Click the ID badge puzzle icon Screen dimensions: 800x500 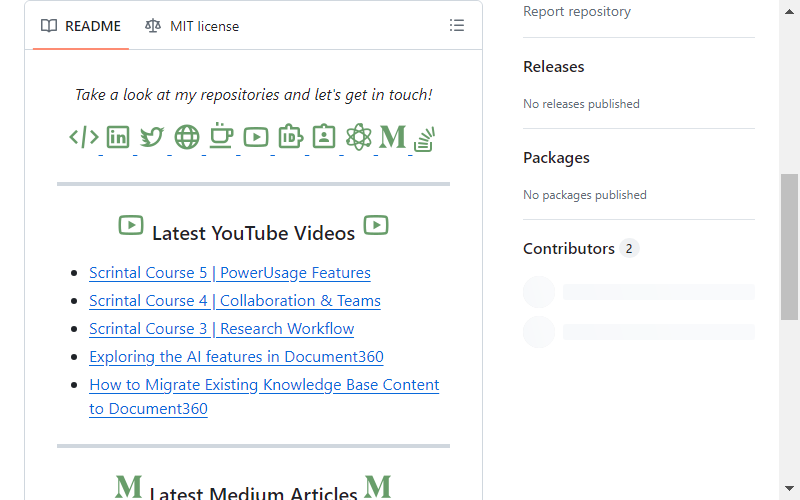coord(290,137)
